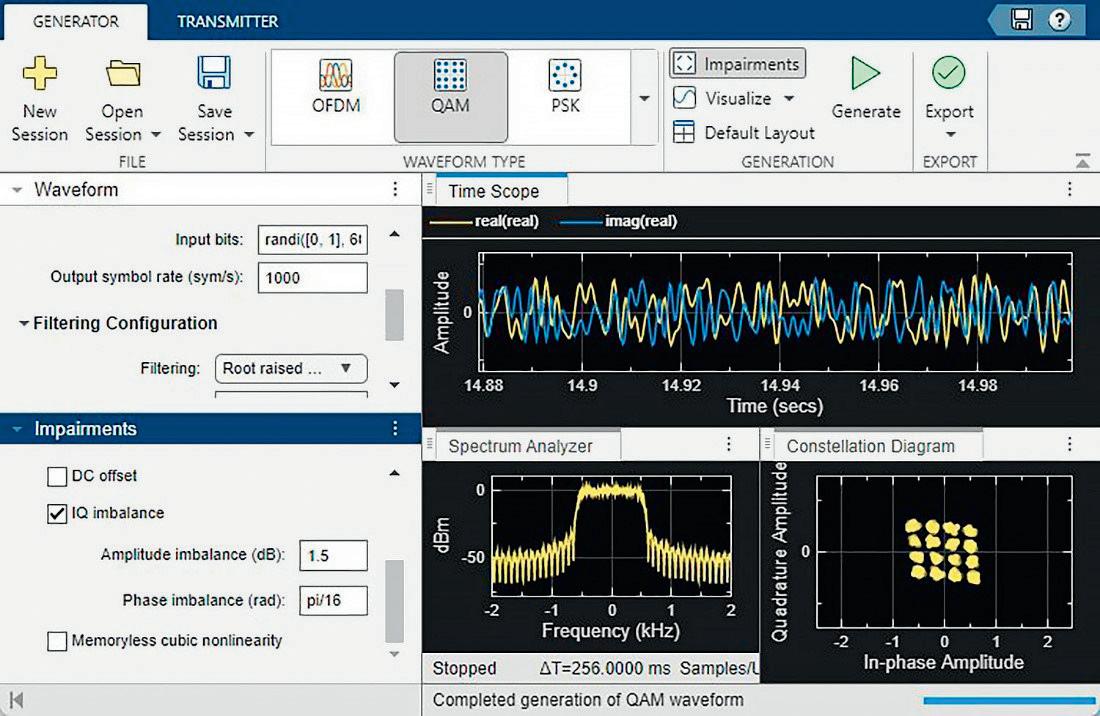Collapse the toolstrip with the up-arrow icon

[x=1082, y=161]
